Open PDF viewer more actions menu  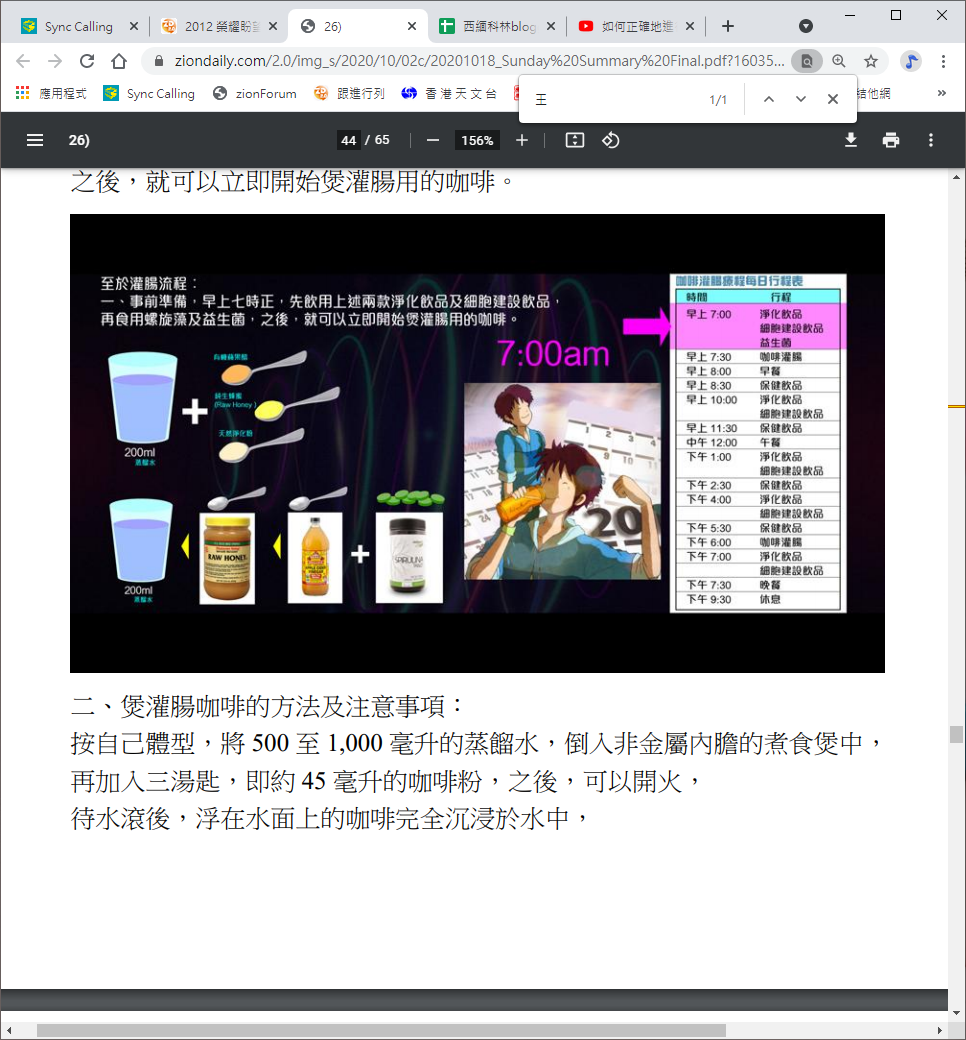(x=931, y=141)
